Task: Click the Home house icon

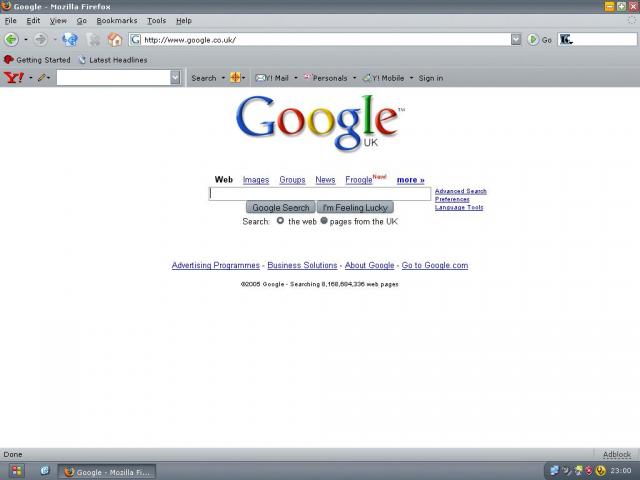Action: click(x=115, y=40)
